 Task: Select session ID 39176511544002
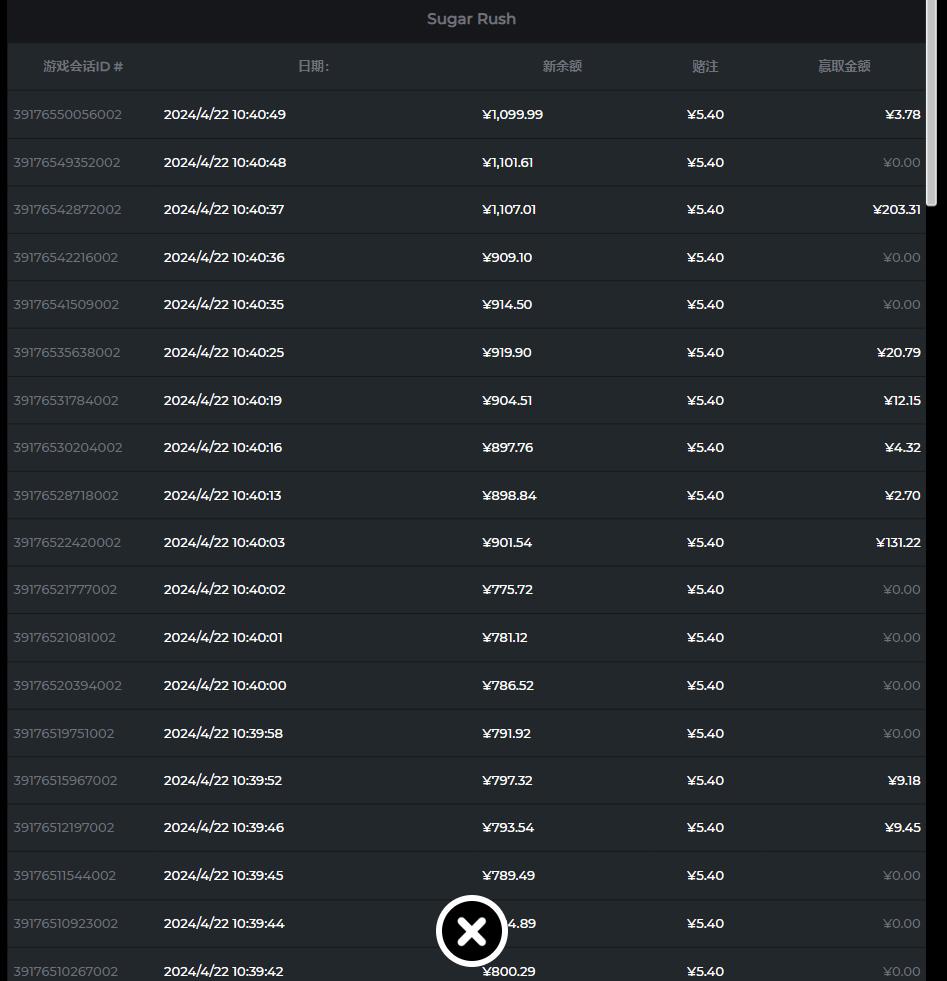click(x=64, y=875)
